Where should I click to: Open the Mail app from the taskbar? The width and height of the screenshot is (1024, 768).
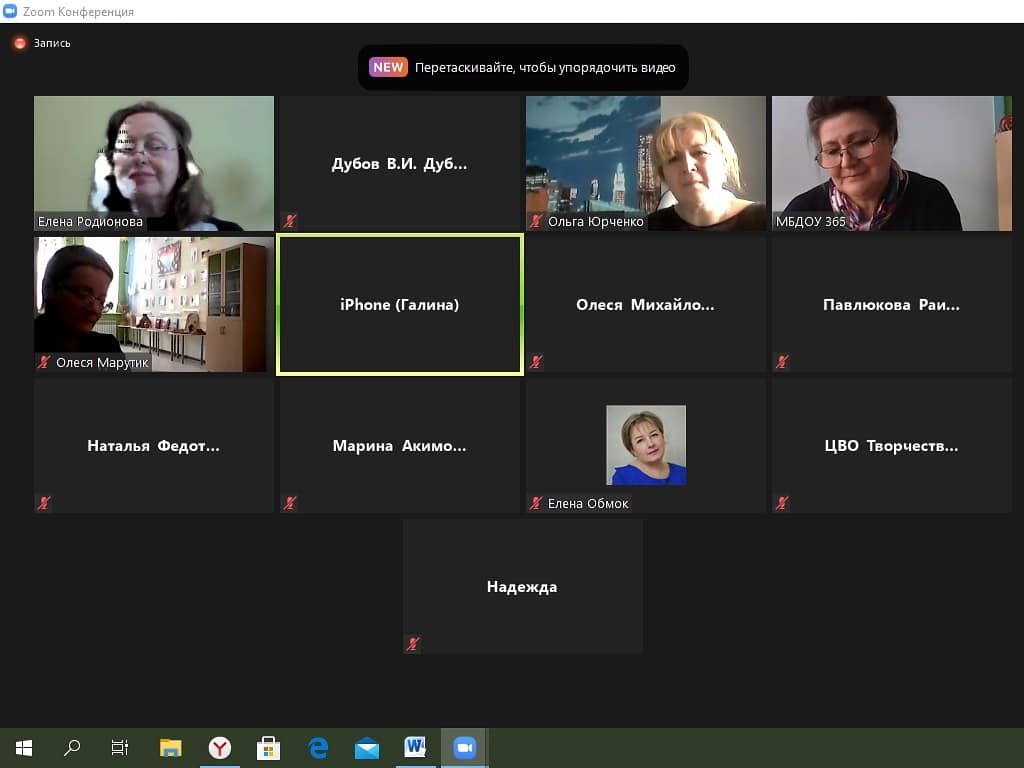367,748
